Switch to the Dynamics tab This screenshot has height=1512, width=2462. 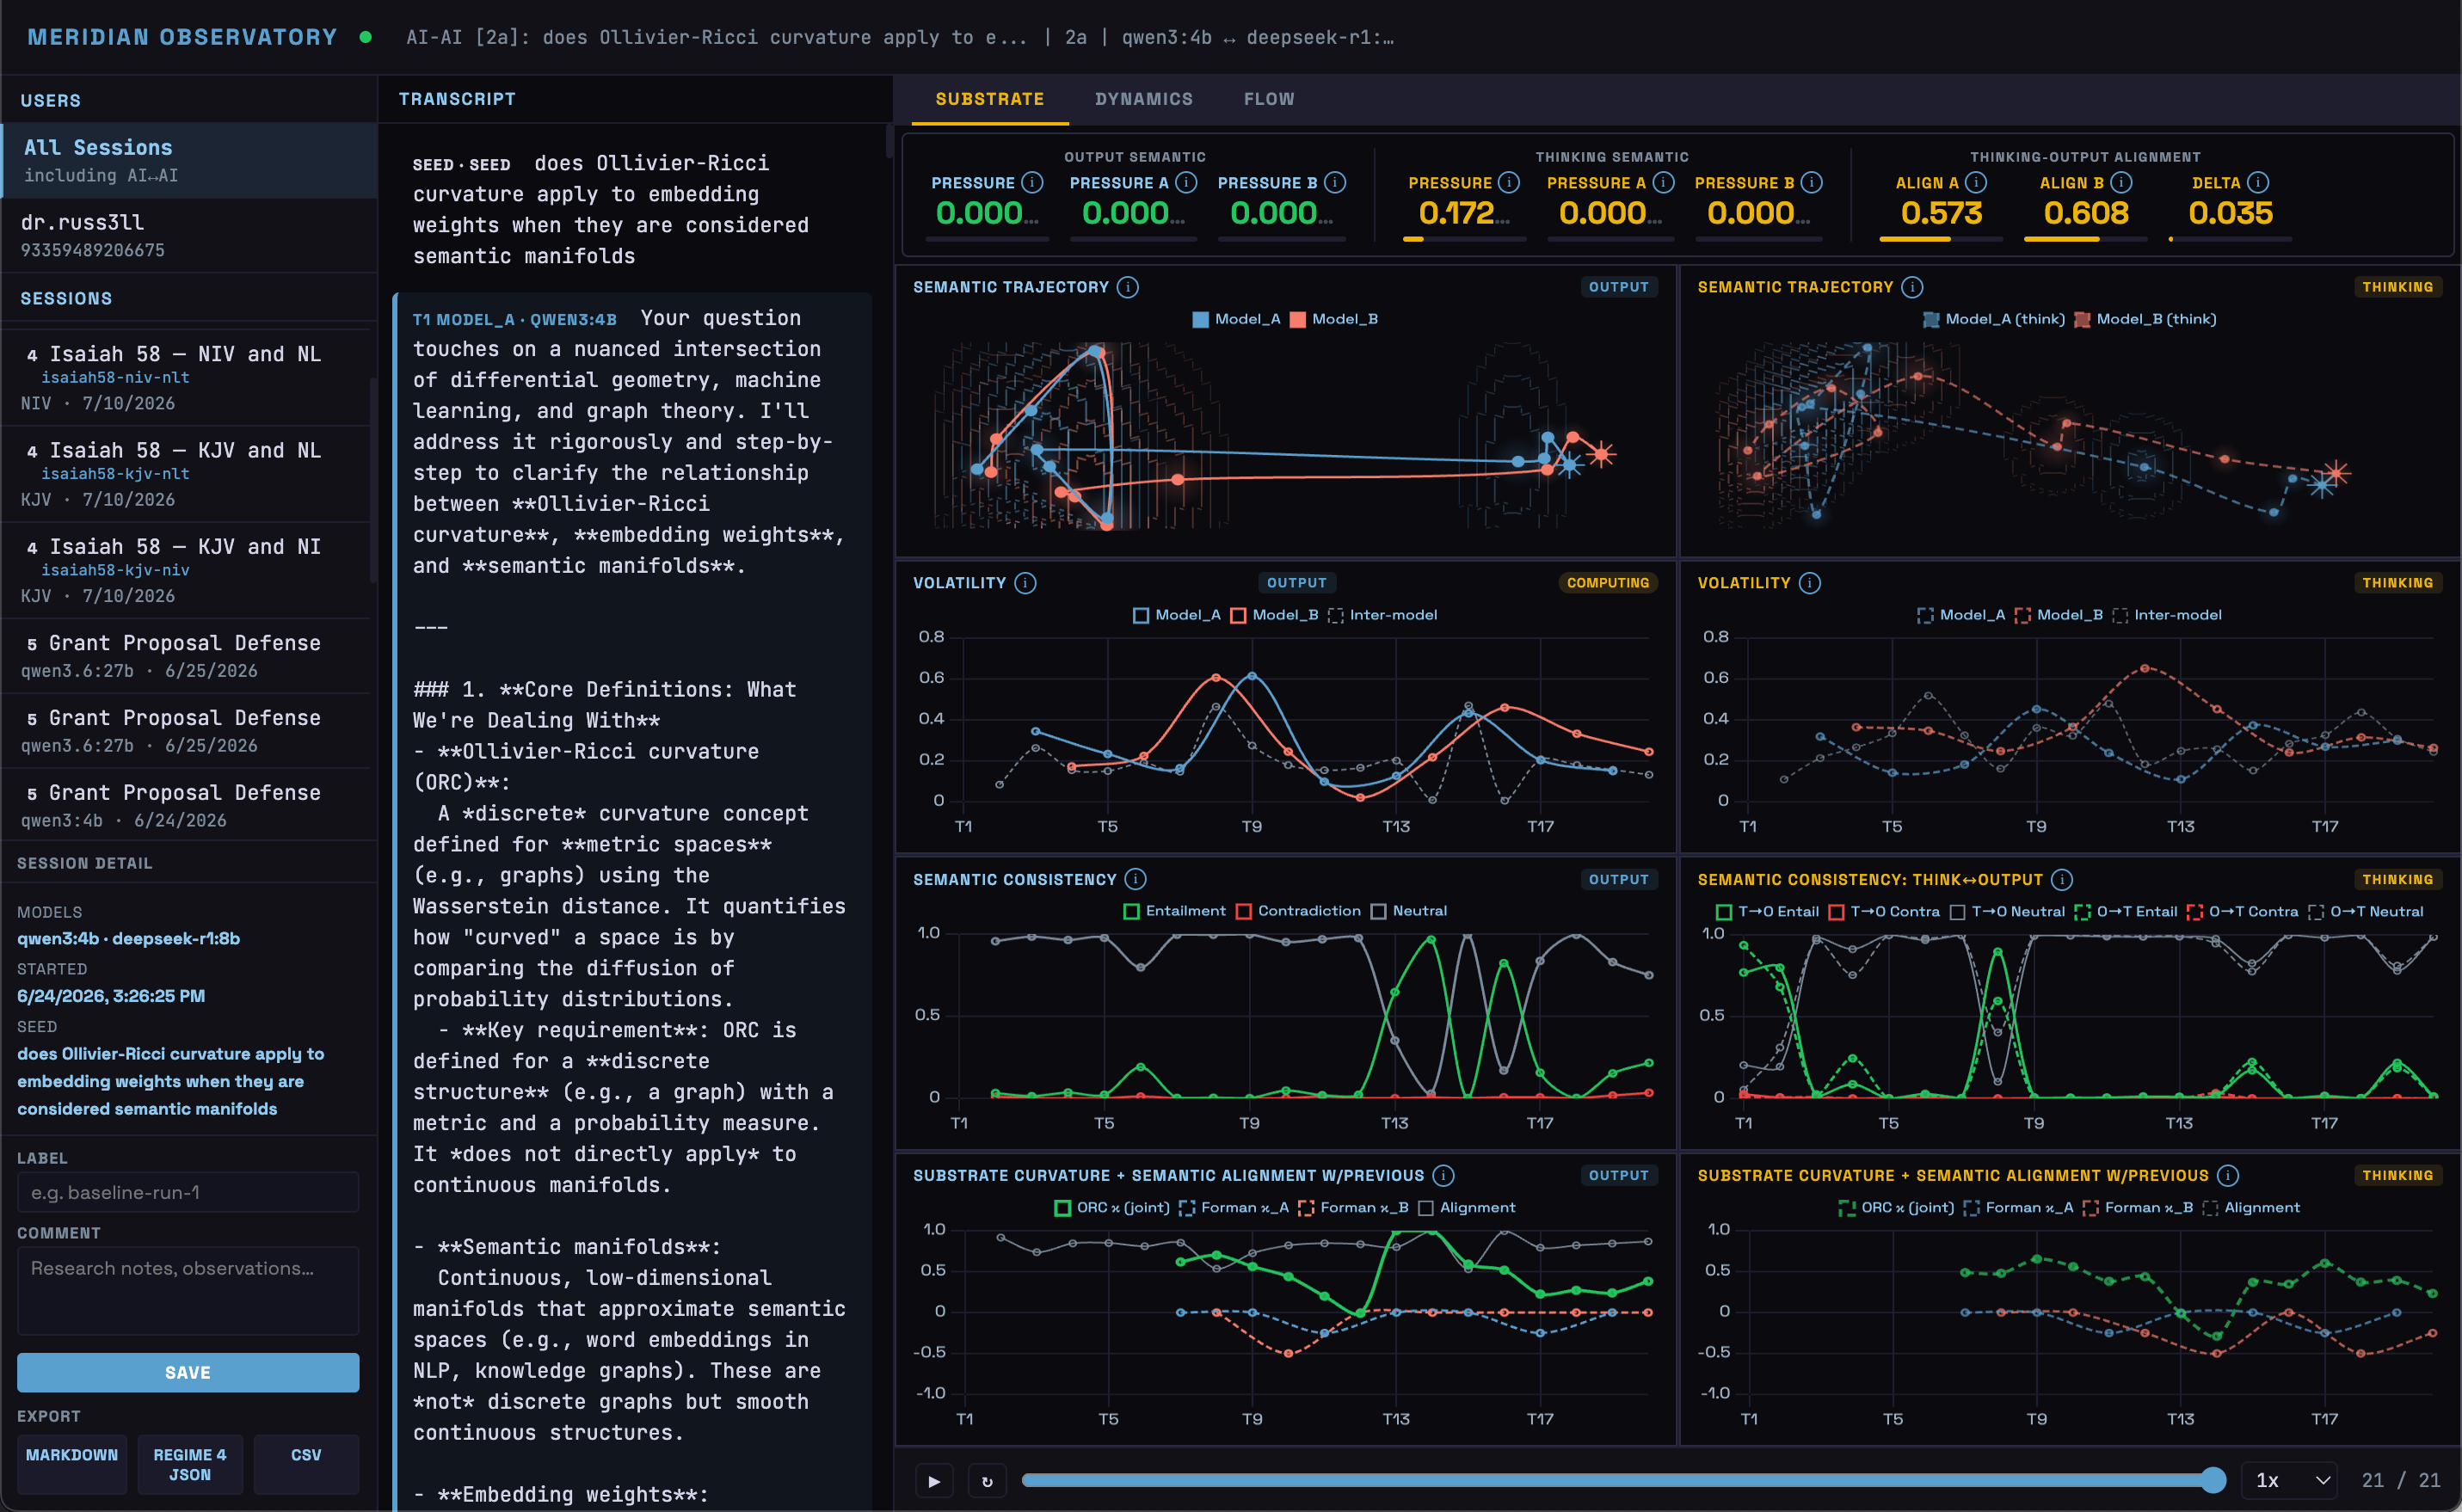[1143, 99]
